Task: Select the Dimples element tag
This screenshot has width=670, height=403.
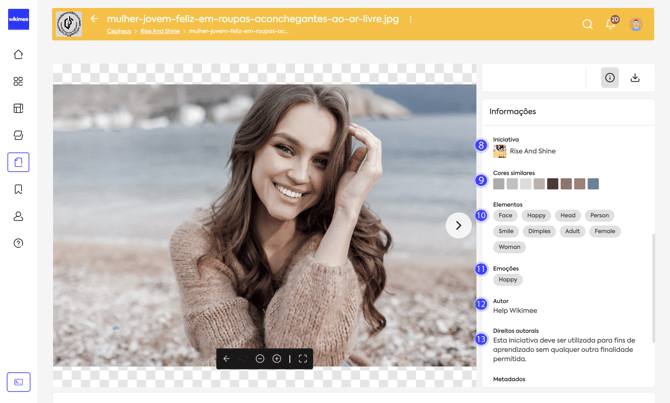Action: [539, 231]
